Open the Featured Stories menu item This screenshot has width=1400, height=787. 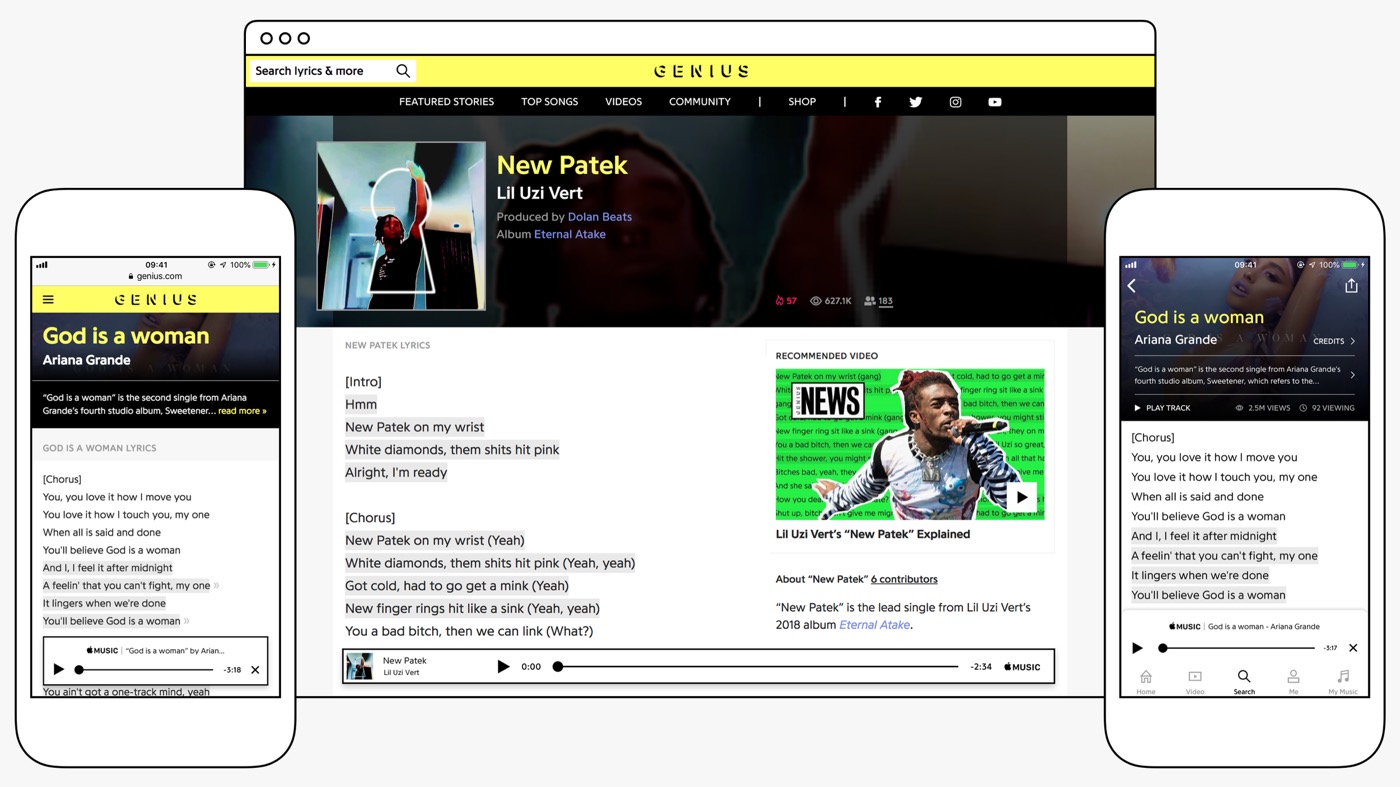tap(446, 102)
